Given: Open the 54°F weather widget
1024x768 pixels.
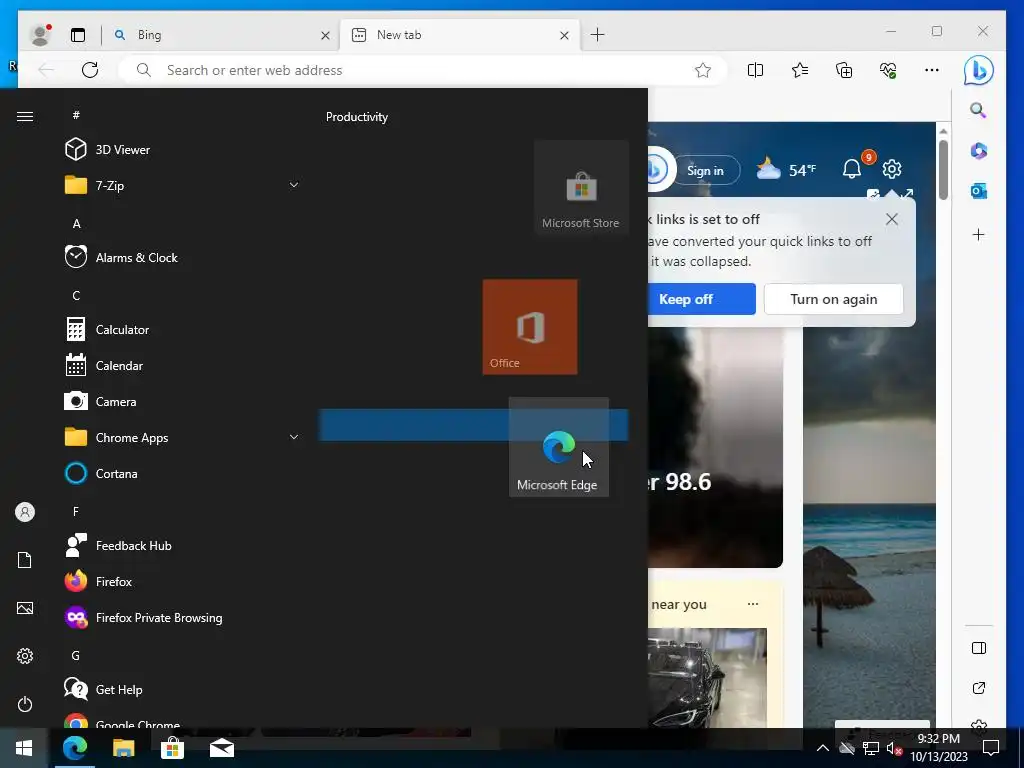Looking at the screenshot, I should tap(786, 170).
